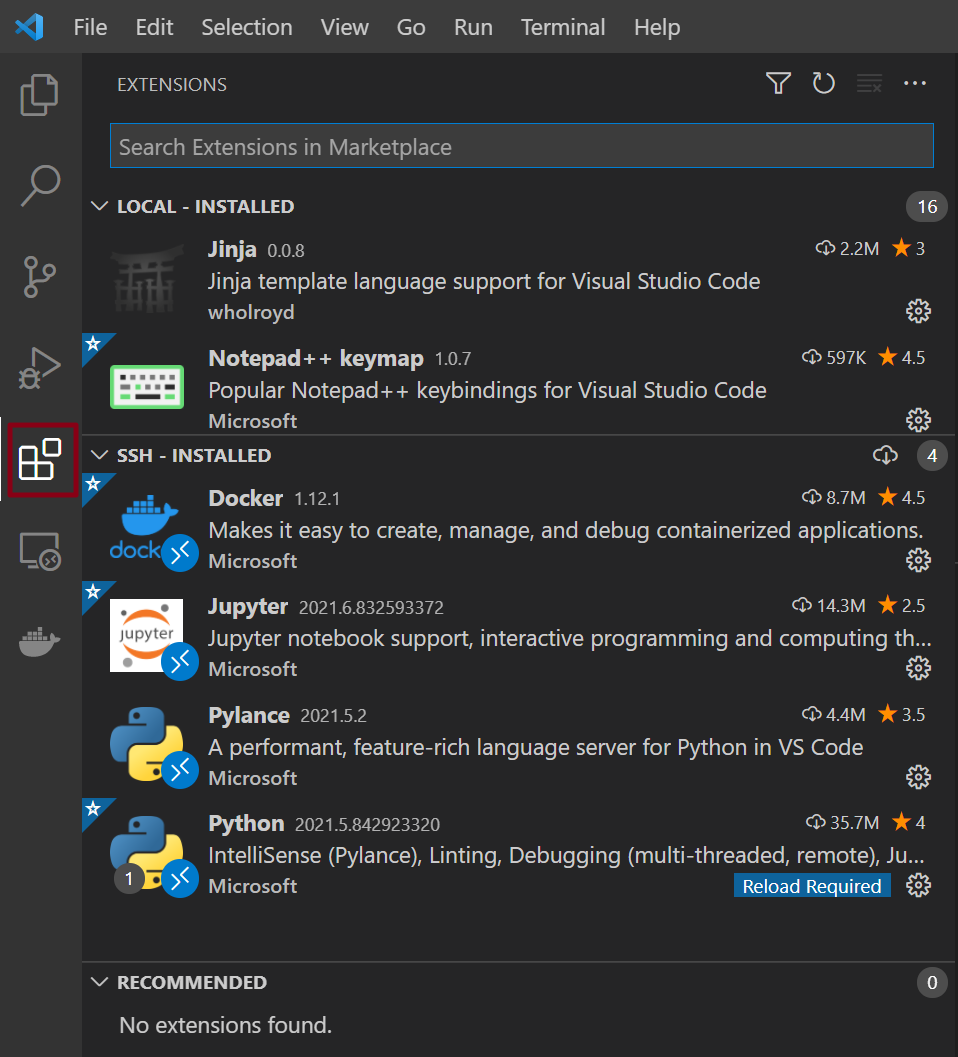The height and width of the screenshot is (1057, 958).
Task: Click the Jinja 2.2M download count
Action: (847, 249)
